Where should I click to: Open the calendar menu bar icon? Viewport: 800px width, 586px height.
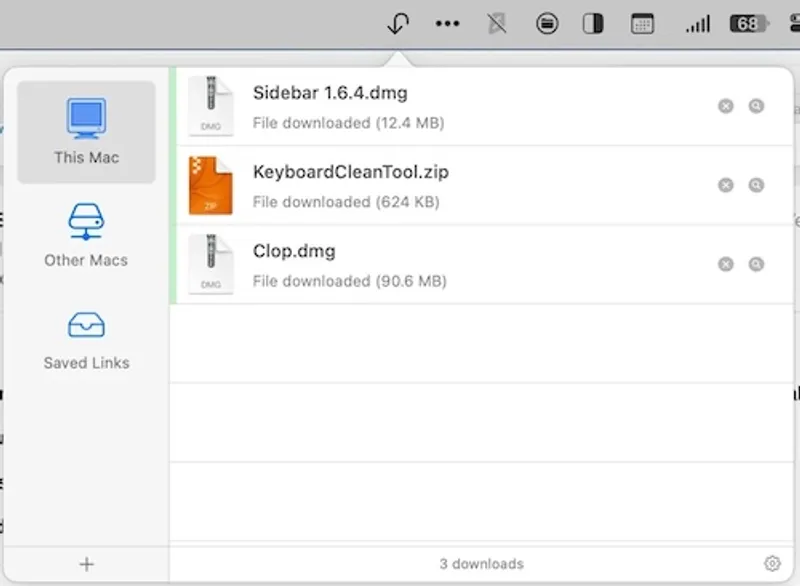pos(642,23)
